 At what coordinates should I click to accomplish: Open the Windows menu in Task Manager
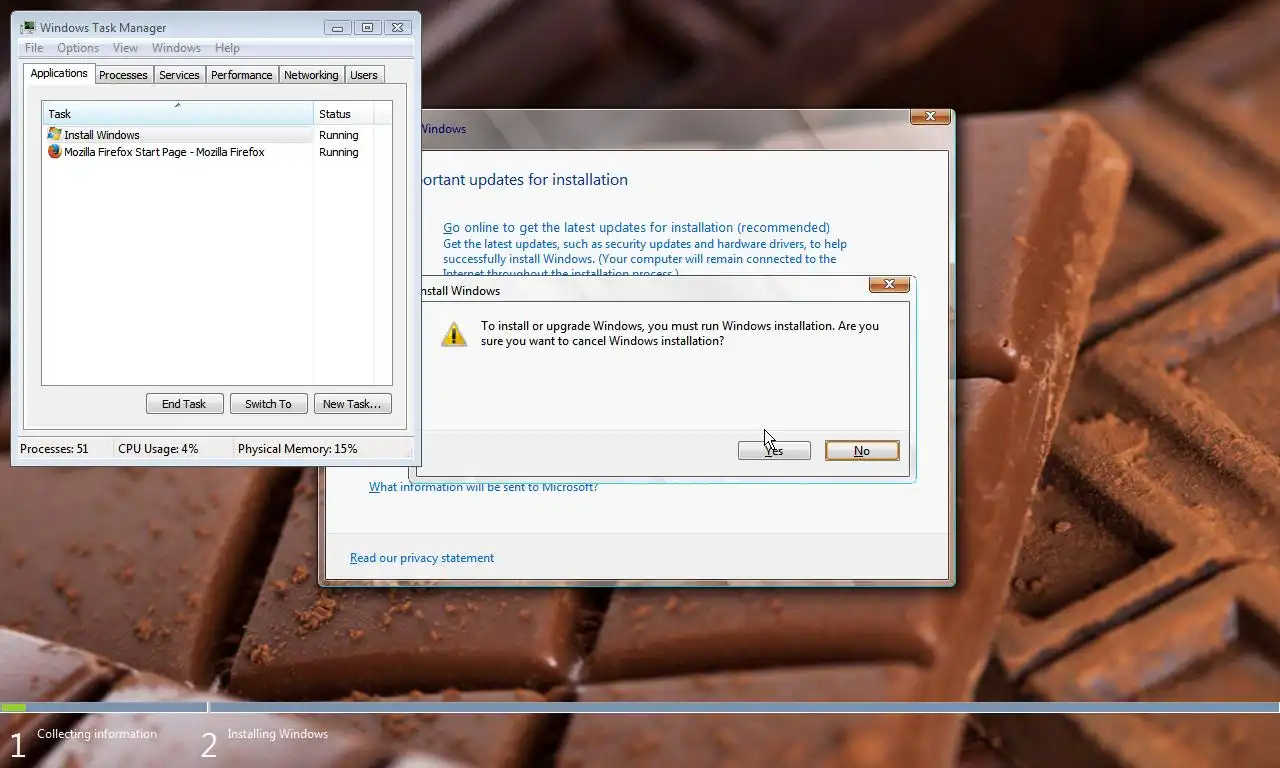[x=176, y=48]
